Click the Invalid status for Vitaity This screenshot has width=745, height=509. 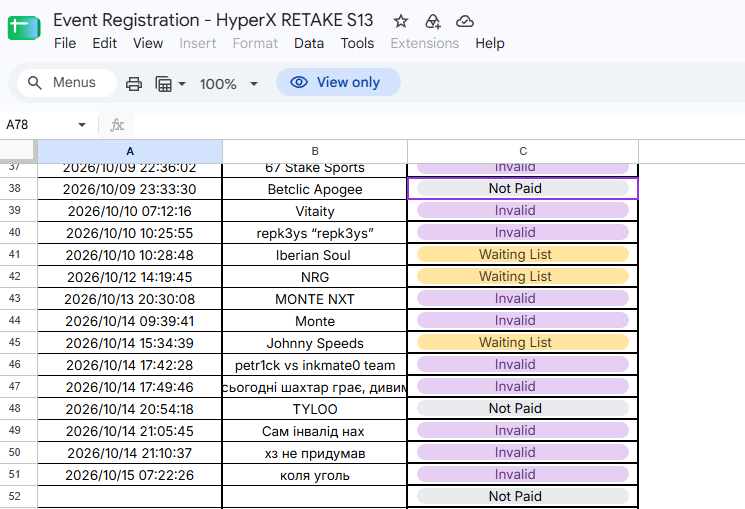click(x=523, y=210)
